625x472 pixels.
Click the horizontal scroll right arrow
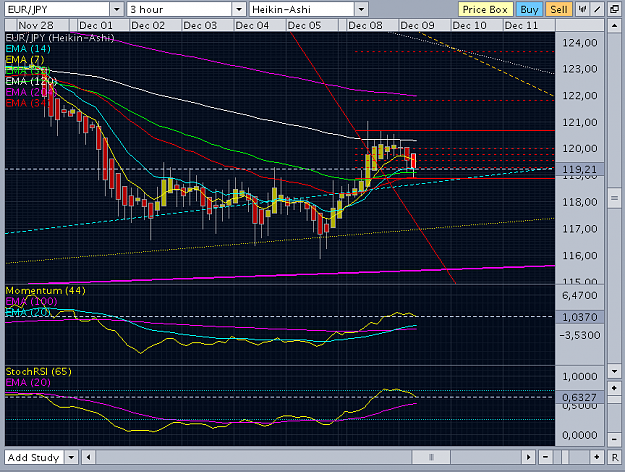coord(529,457)
